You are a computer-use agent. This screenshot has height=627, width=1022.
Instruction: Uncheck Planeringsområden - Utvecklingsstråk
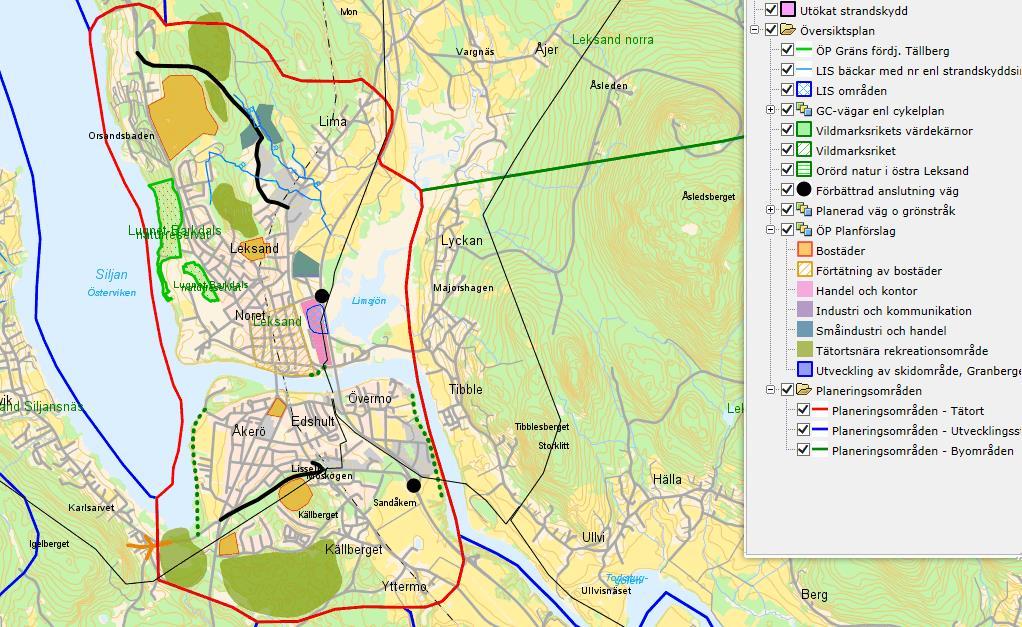(803, 430)
